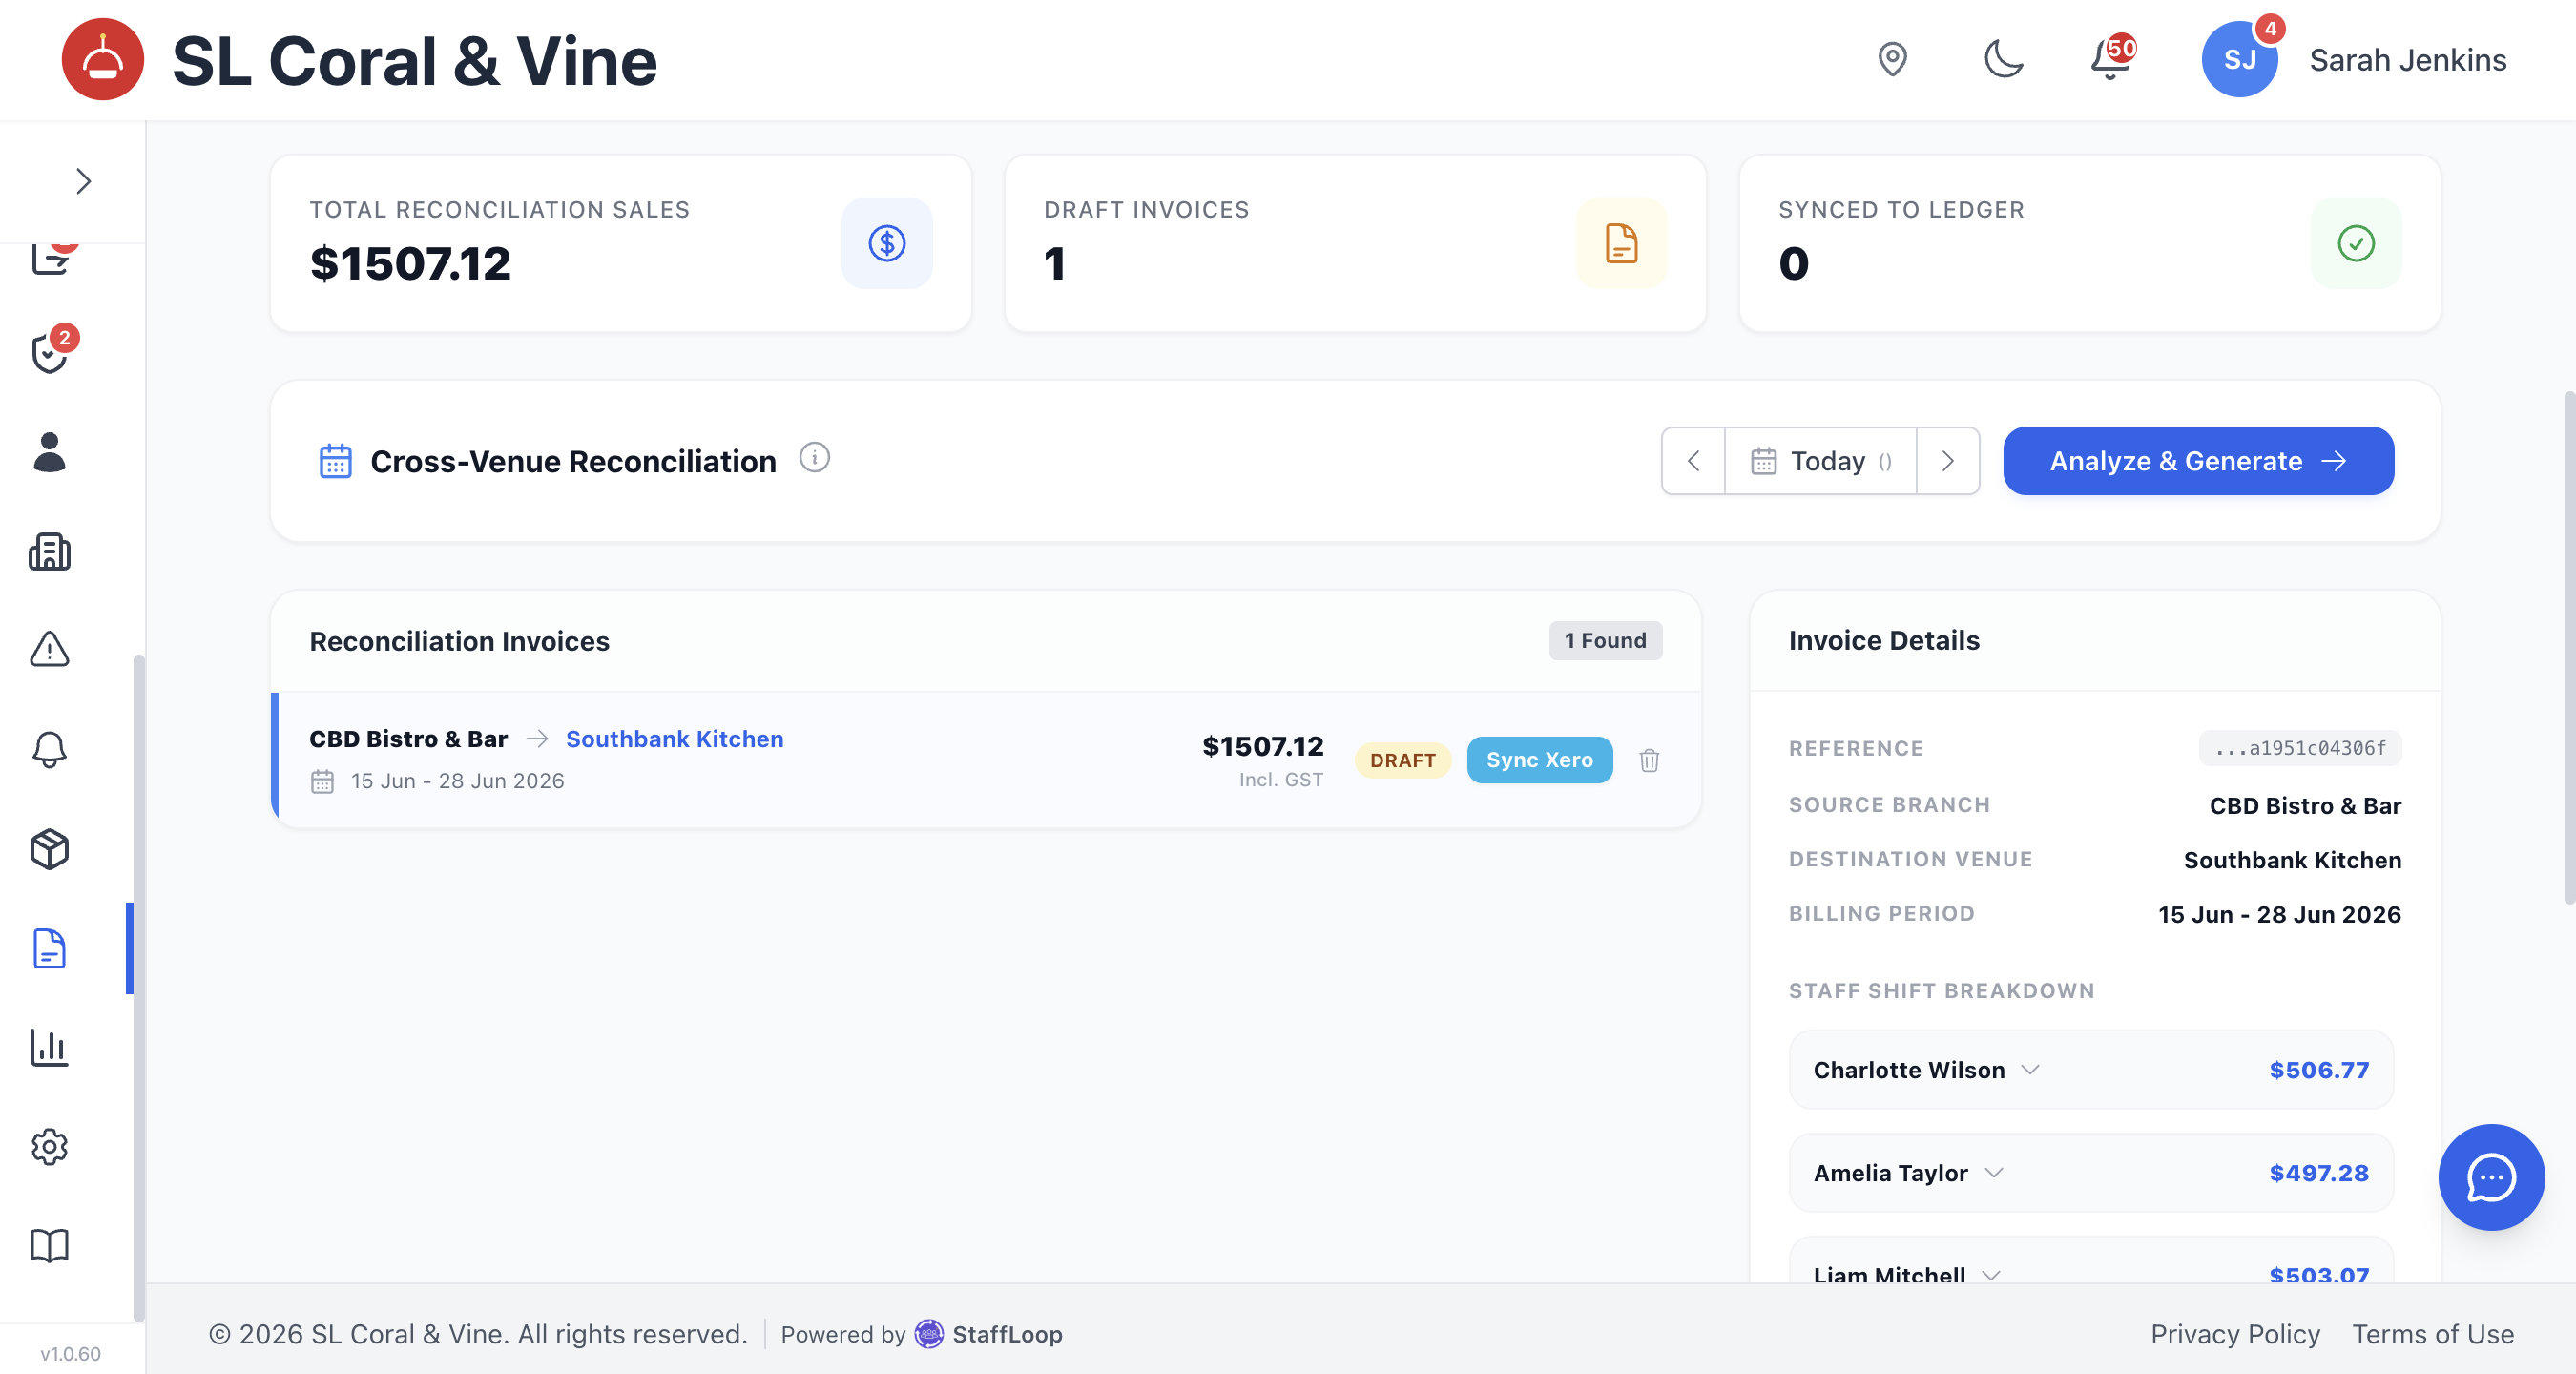Click the calendar icon beside Cross-Venue Reconciliation
Screen dimensions: 2576x1374
pos(335,461)
